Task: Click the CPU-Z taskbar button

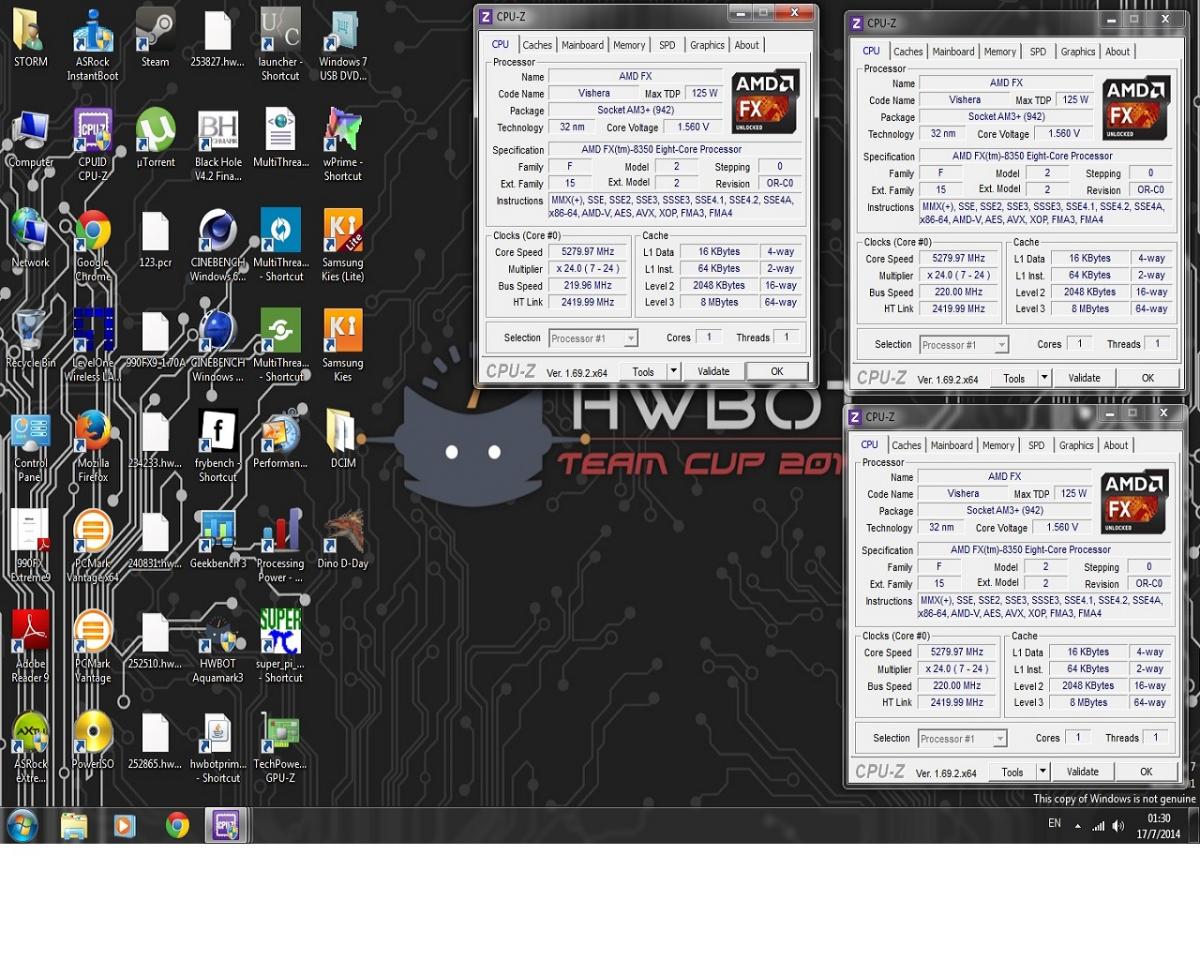Action: pos(224,826)
